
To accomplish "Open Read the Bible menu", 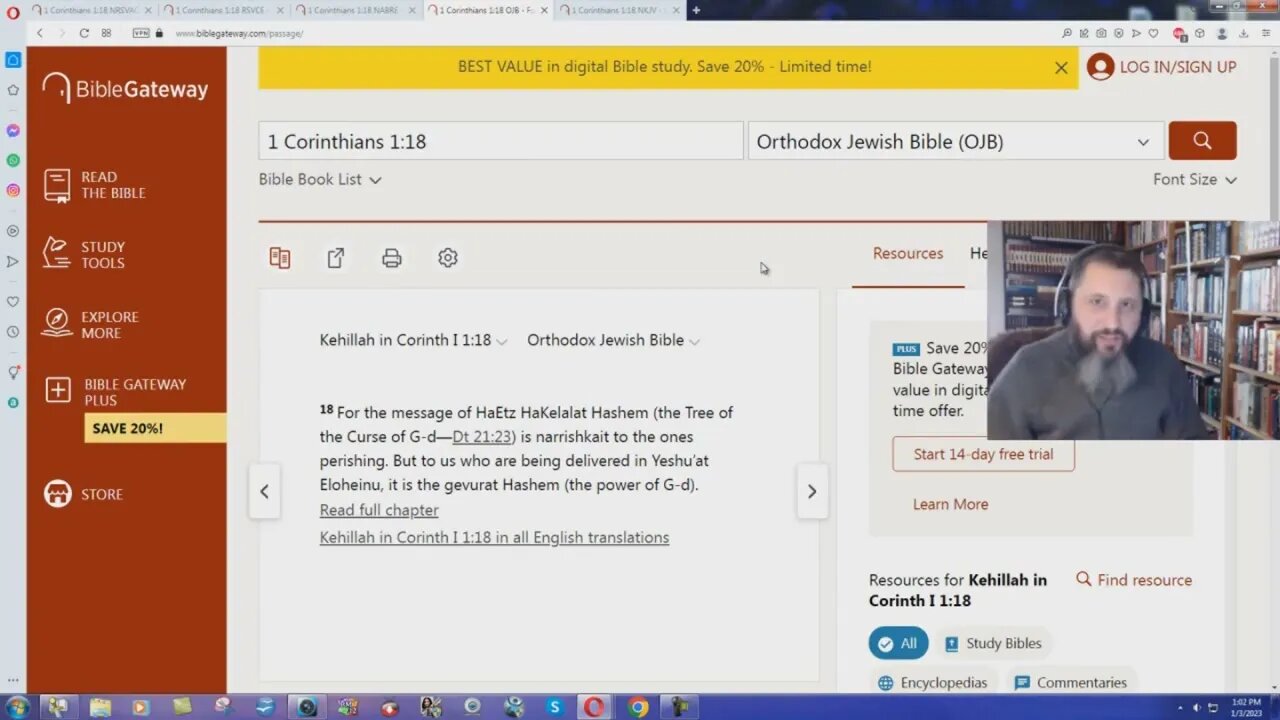I will (x=96, y=185).
